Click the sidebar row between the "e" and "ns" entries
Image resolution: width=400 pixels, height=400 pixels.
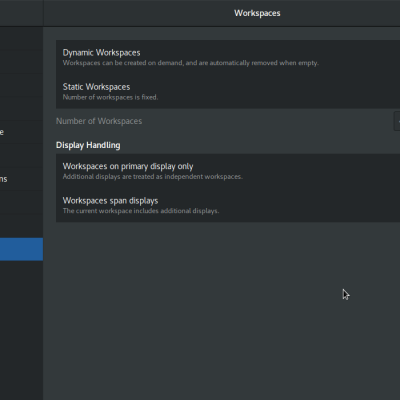point(21,156)
